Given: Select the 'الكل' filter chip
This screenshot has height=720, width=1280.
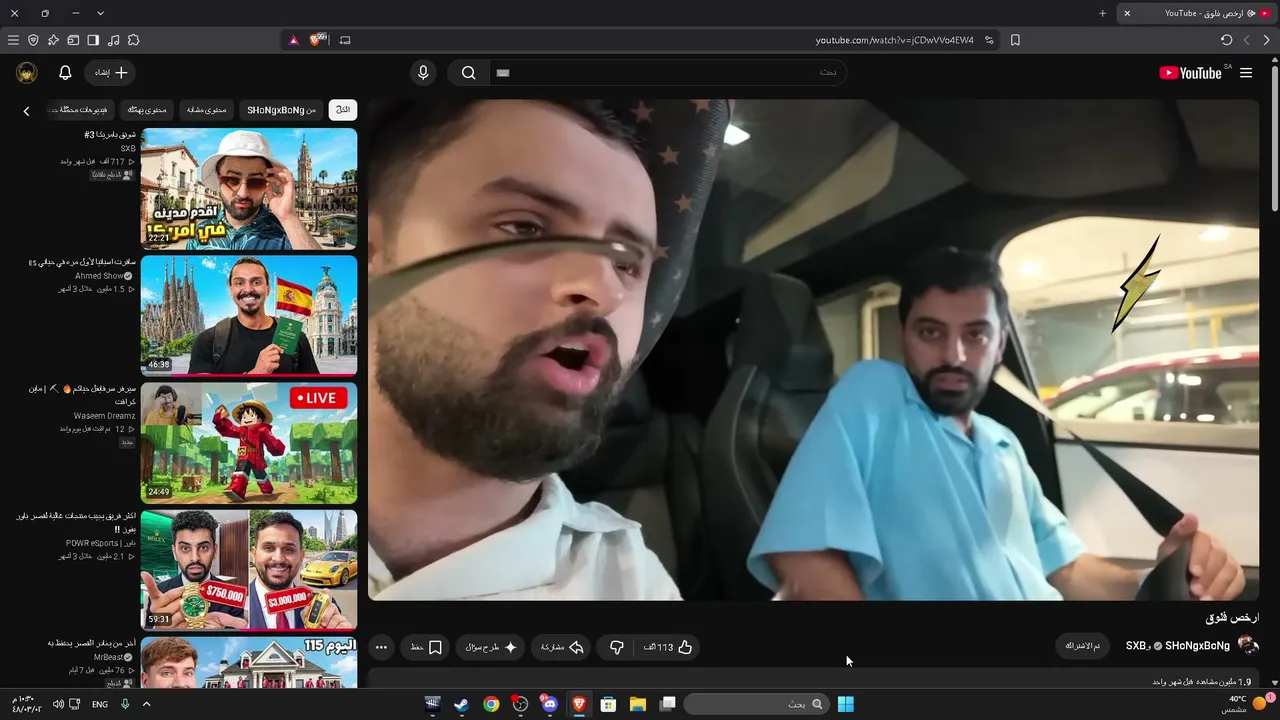Looking at the screenshot, I should (x=343, y=110).
